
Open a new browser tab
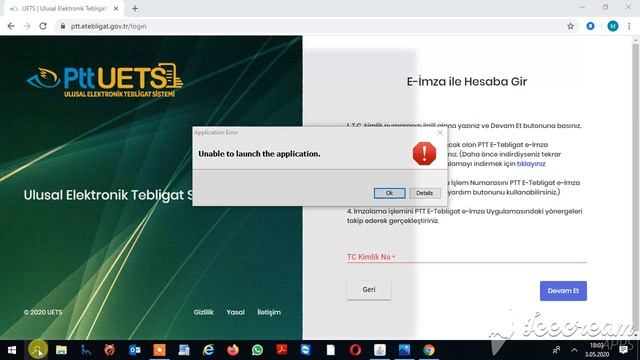click(135, 8)
